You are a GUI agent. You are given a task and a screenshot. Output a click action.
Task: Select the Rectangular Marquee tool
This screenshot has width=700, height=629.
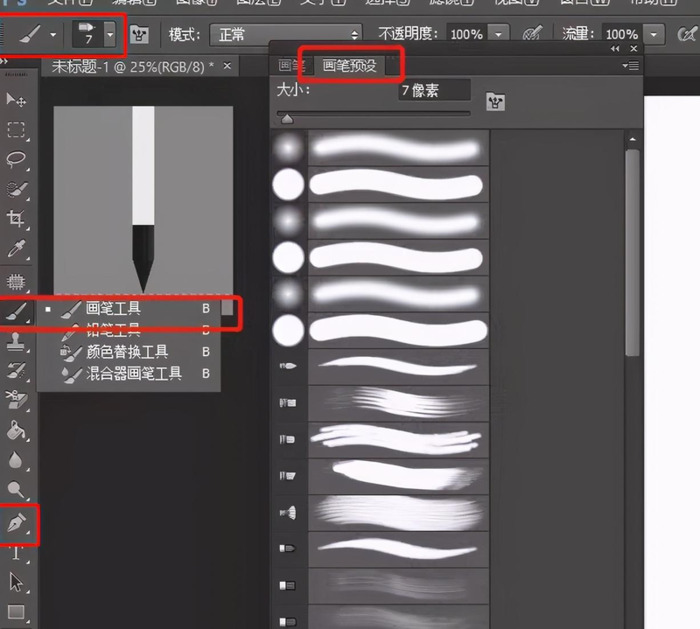16,129
